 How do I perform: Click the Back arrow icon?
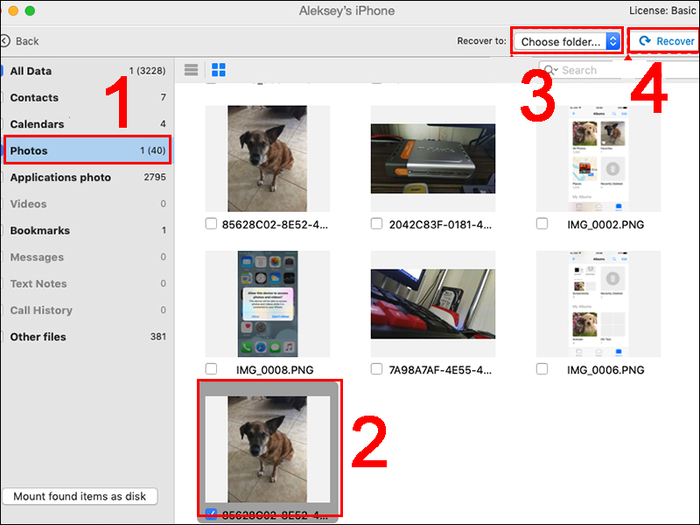(5, 41)
